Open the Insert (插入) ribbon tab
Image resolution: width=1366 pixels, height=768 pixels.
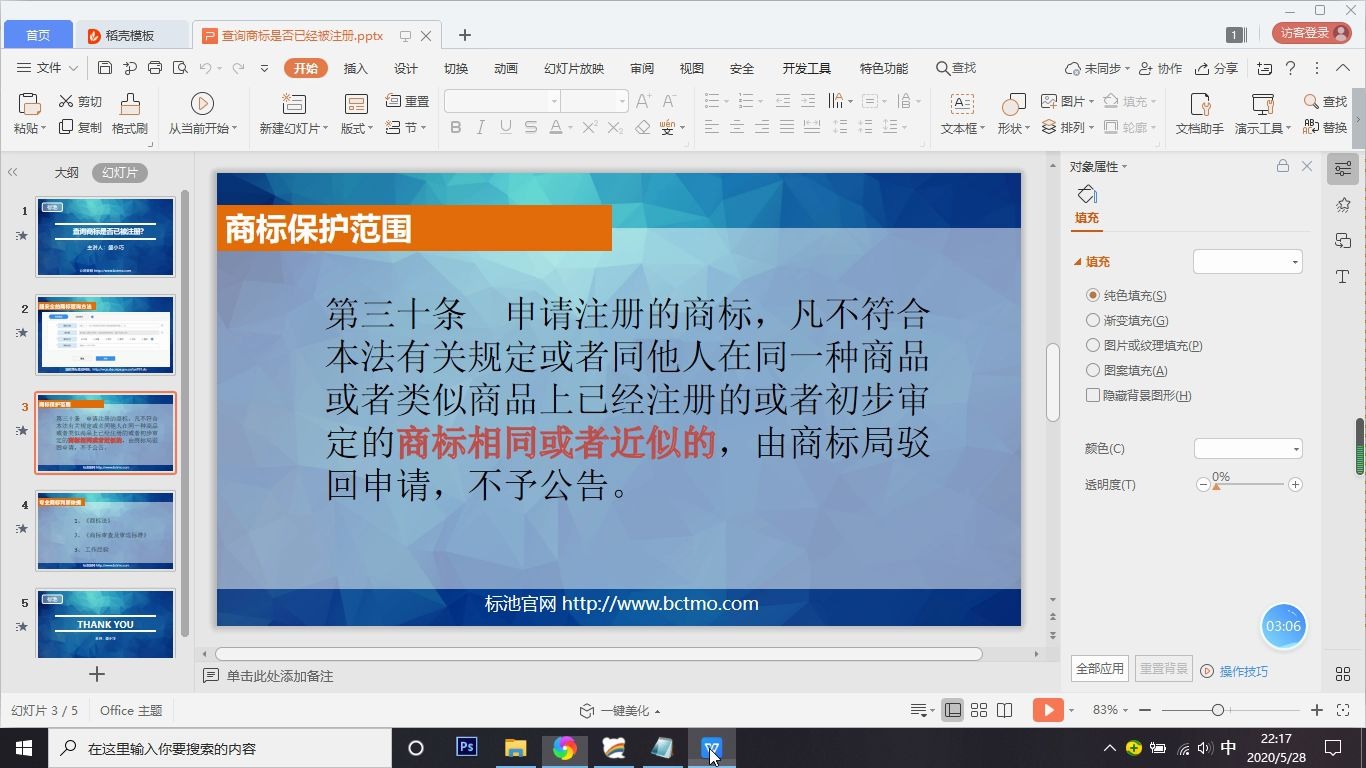pos(355,68)
